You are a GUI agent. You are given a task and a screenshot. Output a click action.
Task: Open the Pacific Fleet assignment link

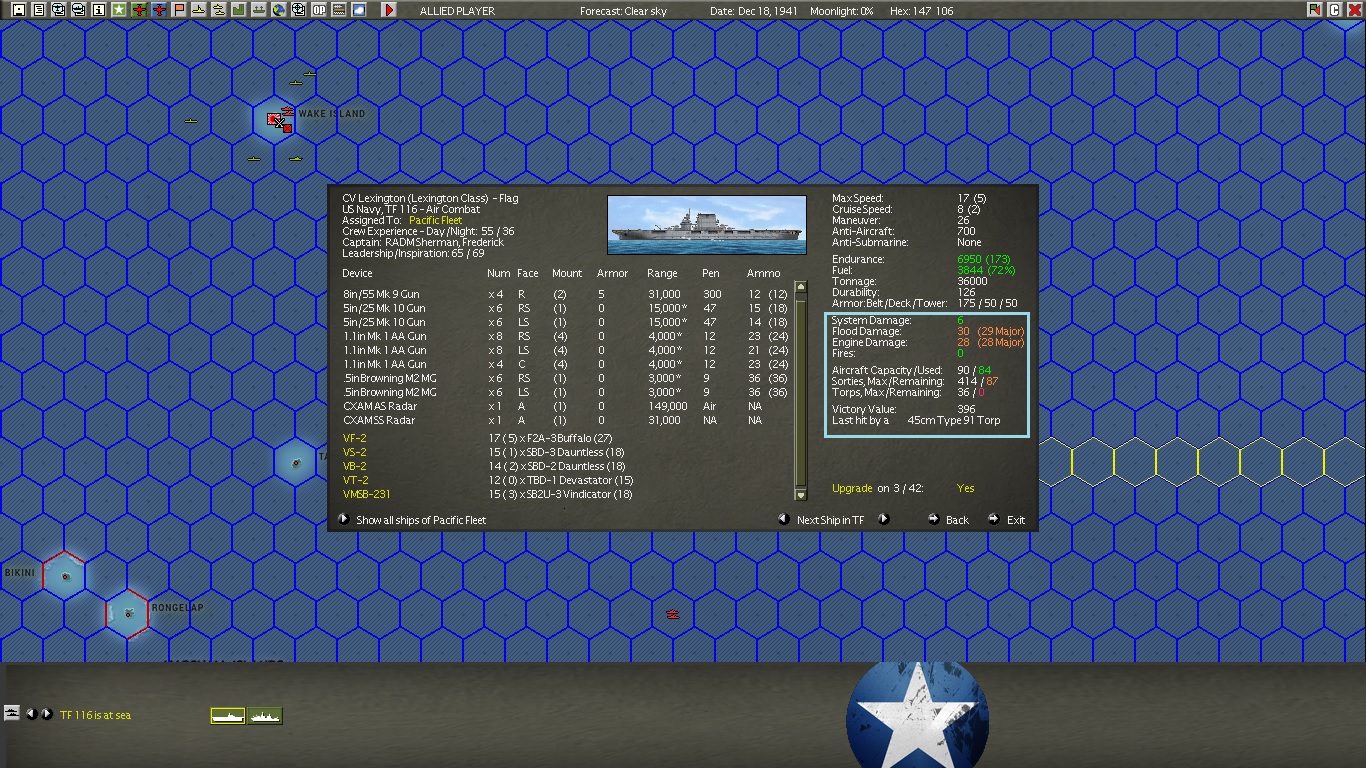tap(436, 220)
